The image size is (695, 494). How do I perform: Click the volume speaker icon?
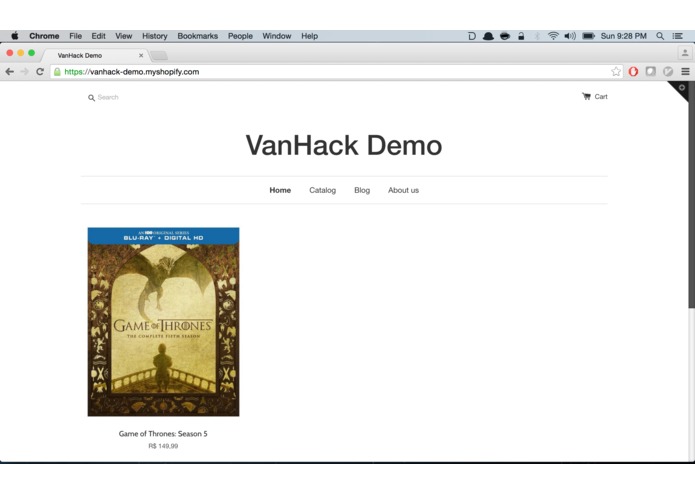(x=570, y=36)
